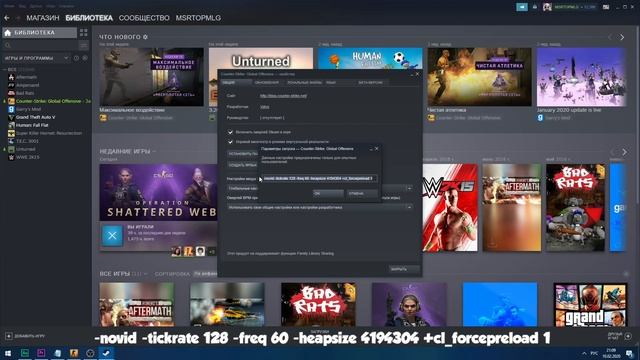Expand the НЕДАВНИЕ ИГРЫ header

tap(127, 151)
